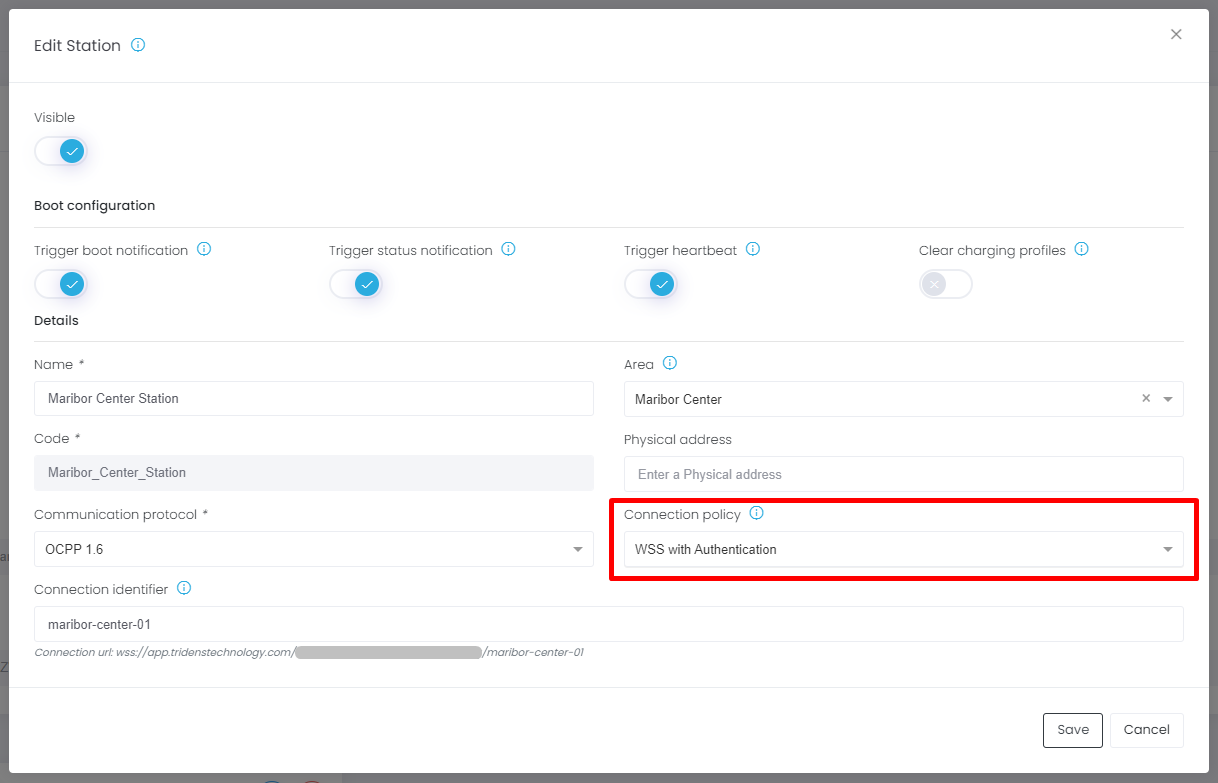Click the info icon beside Edit Station title
This screenshot has width=1218, height=783.
[138, 45]
